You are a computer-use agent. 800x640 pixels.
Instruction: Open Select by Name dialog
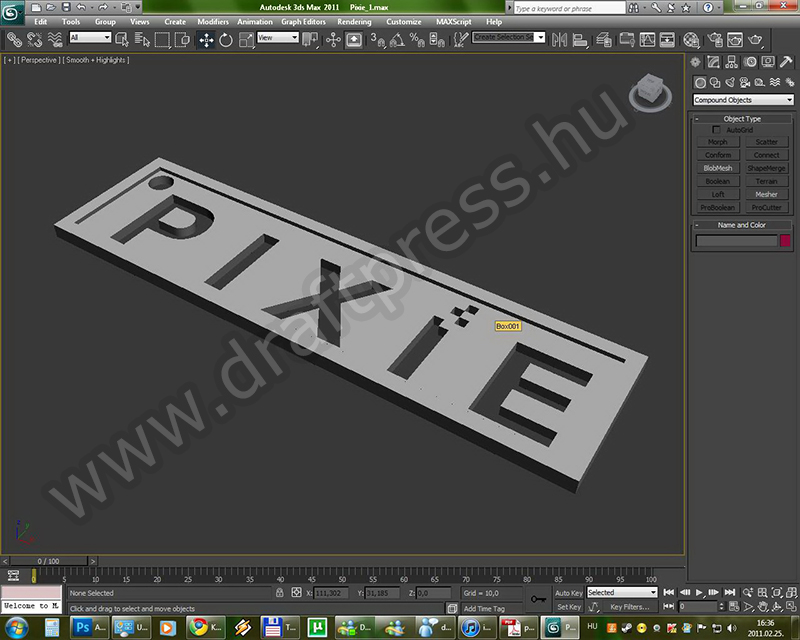tap(142, 40)
